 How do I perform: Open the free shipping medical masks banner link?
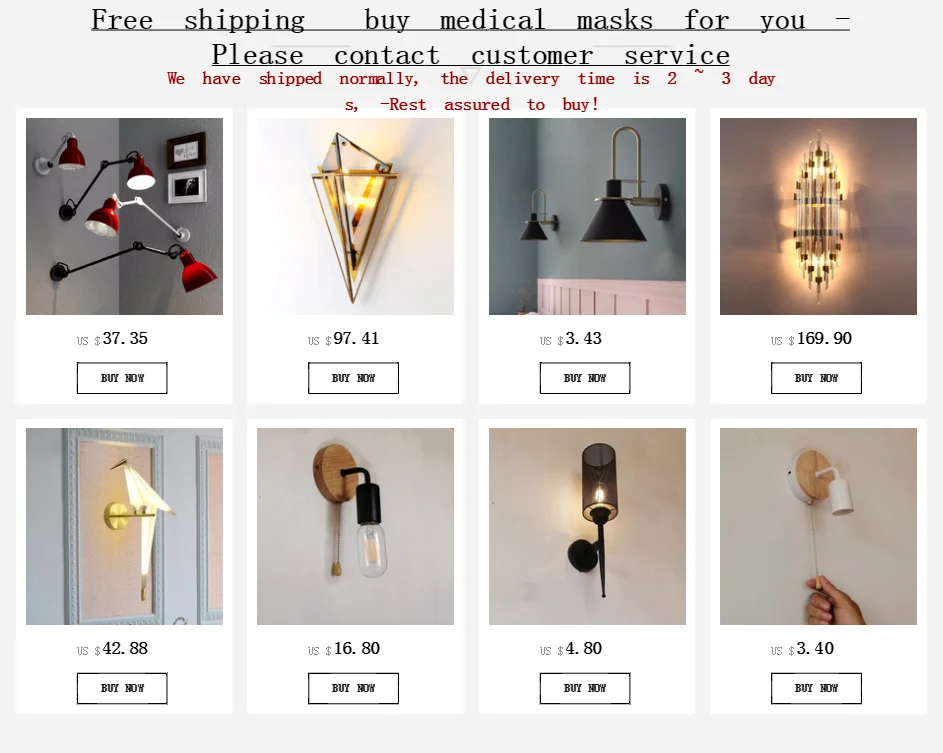click(470, 37)
